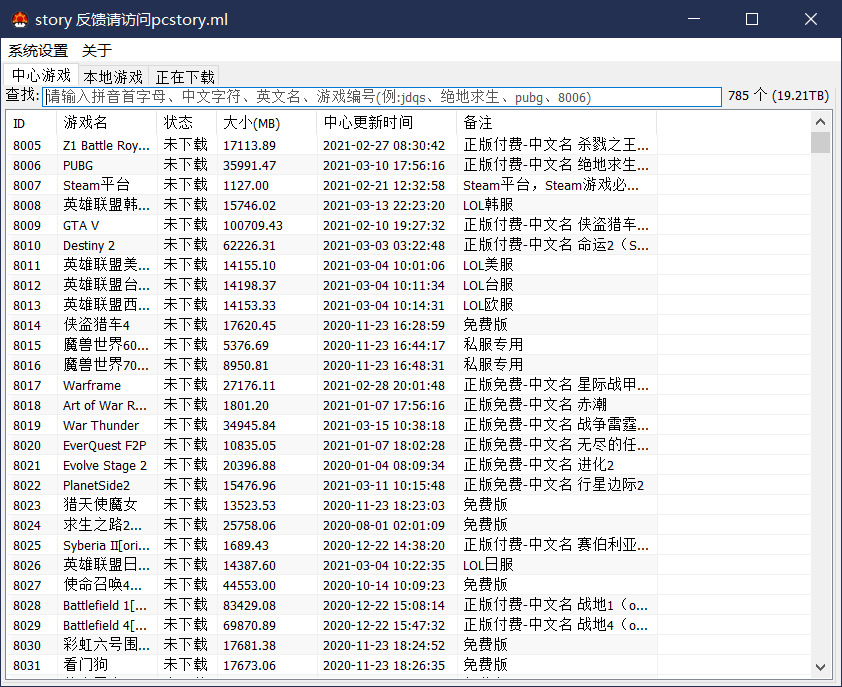
Task: Select the 英雄联盟韩... game row
Action: [332, 205]
